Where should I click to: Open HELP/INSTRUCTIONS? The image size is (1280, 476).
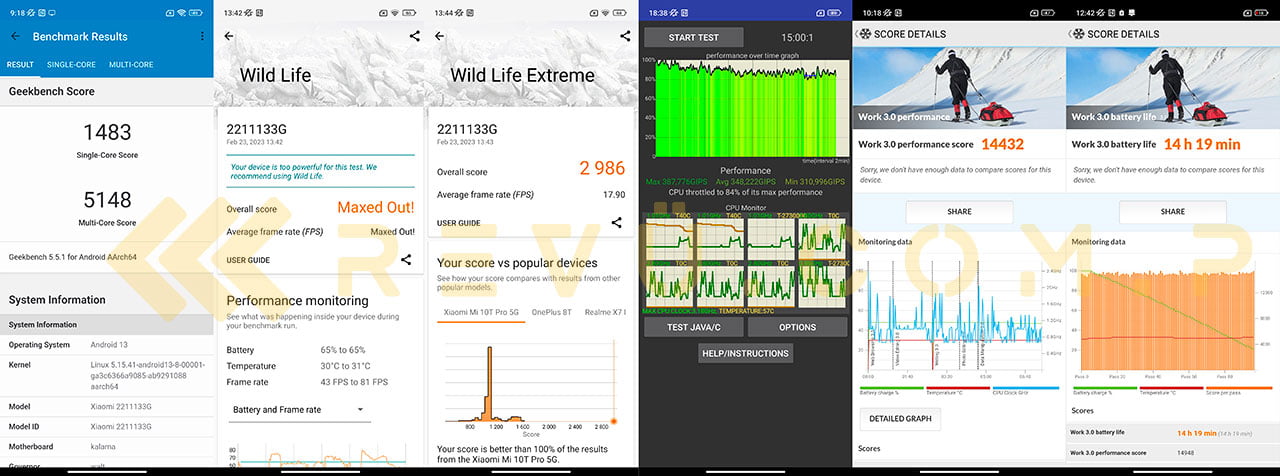tap(745, 353)
